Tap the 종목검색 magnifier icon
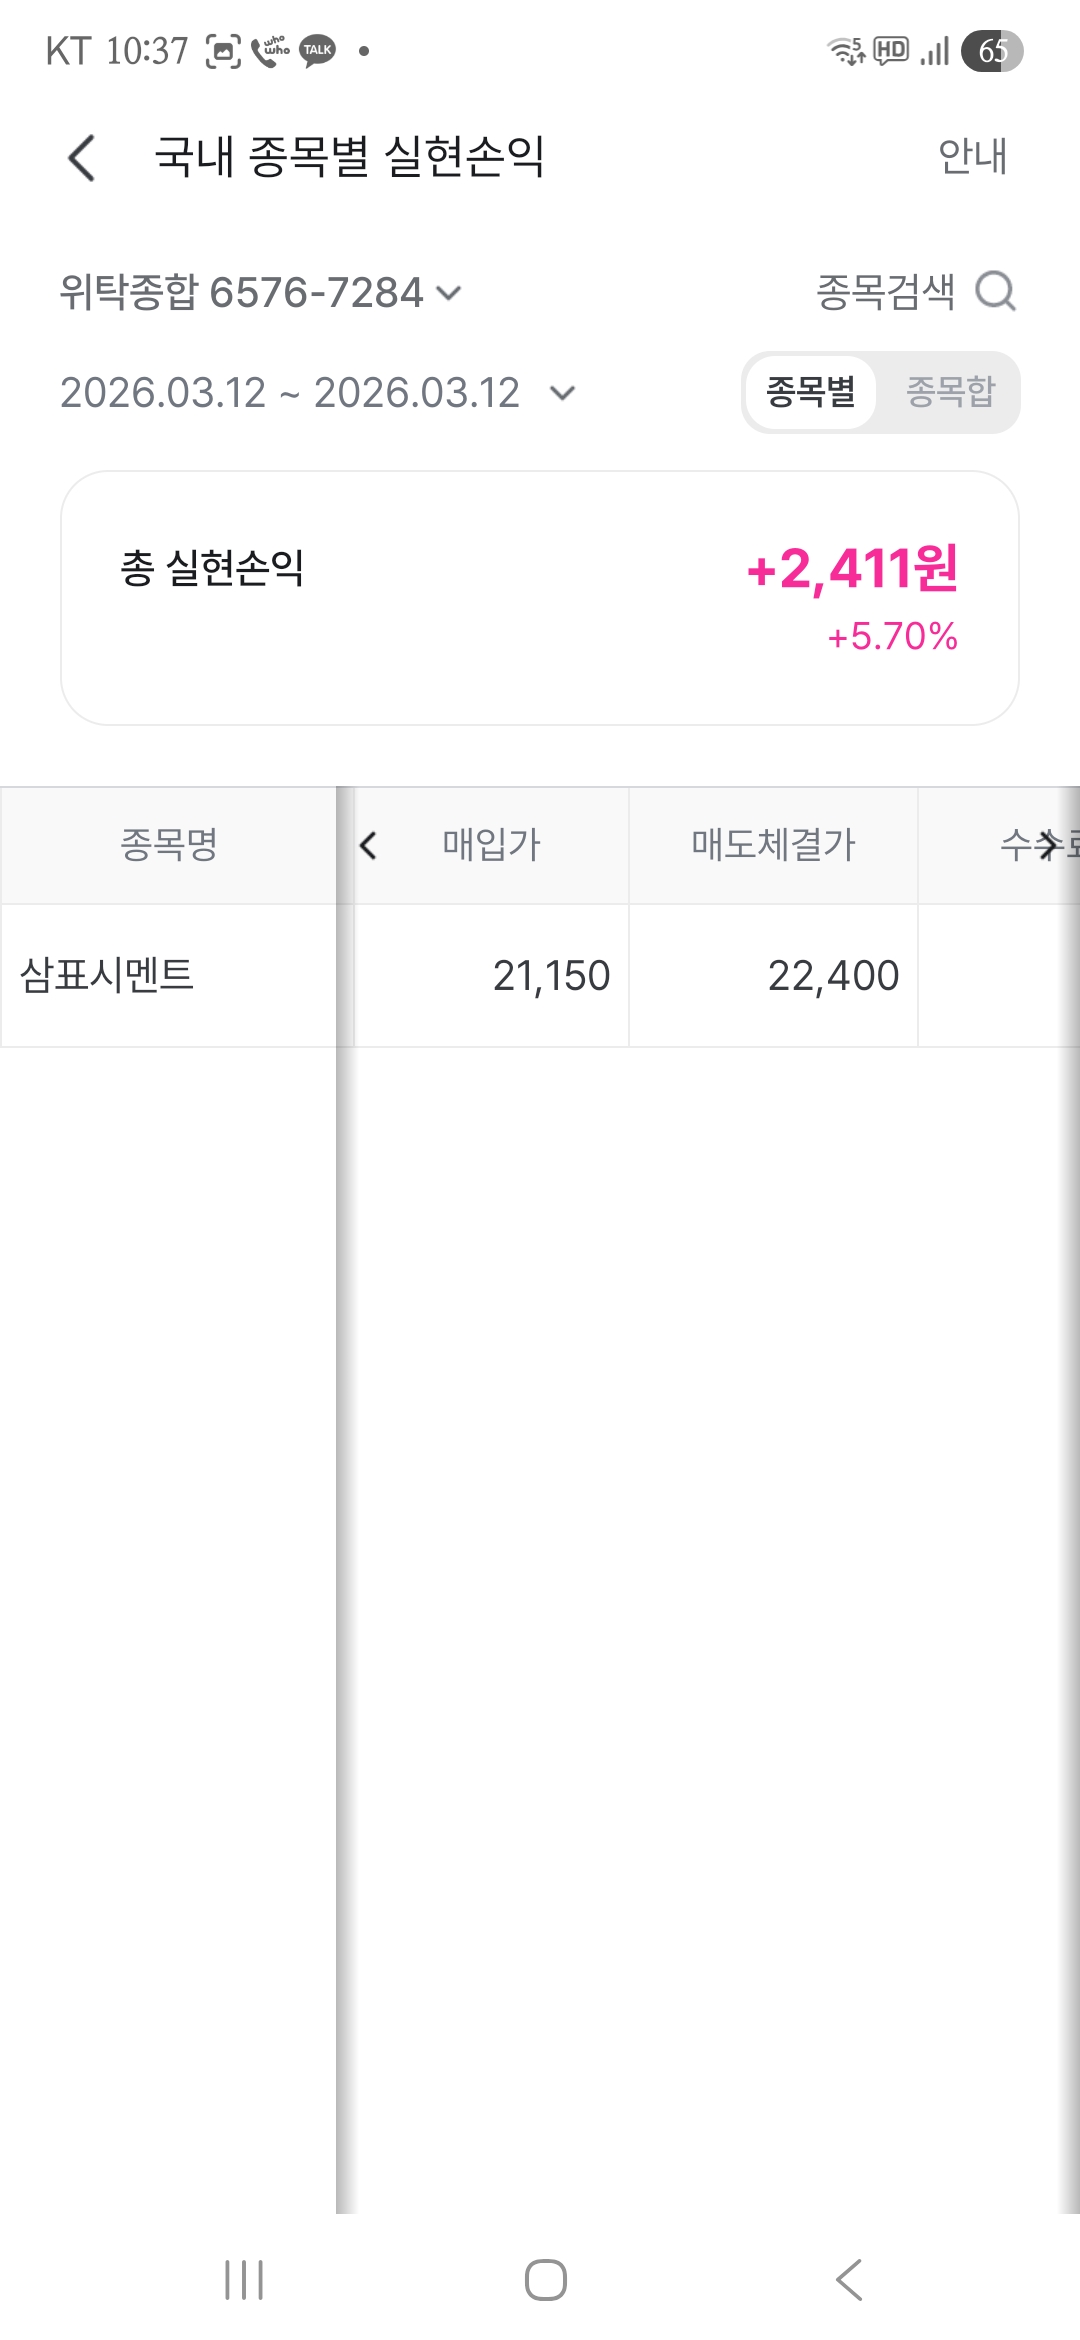Viewport: 1080px width, 2340px height. 995,292
